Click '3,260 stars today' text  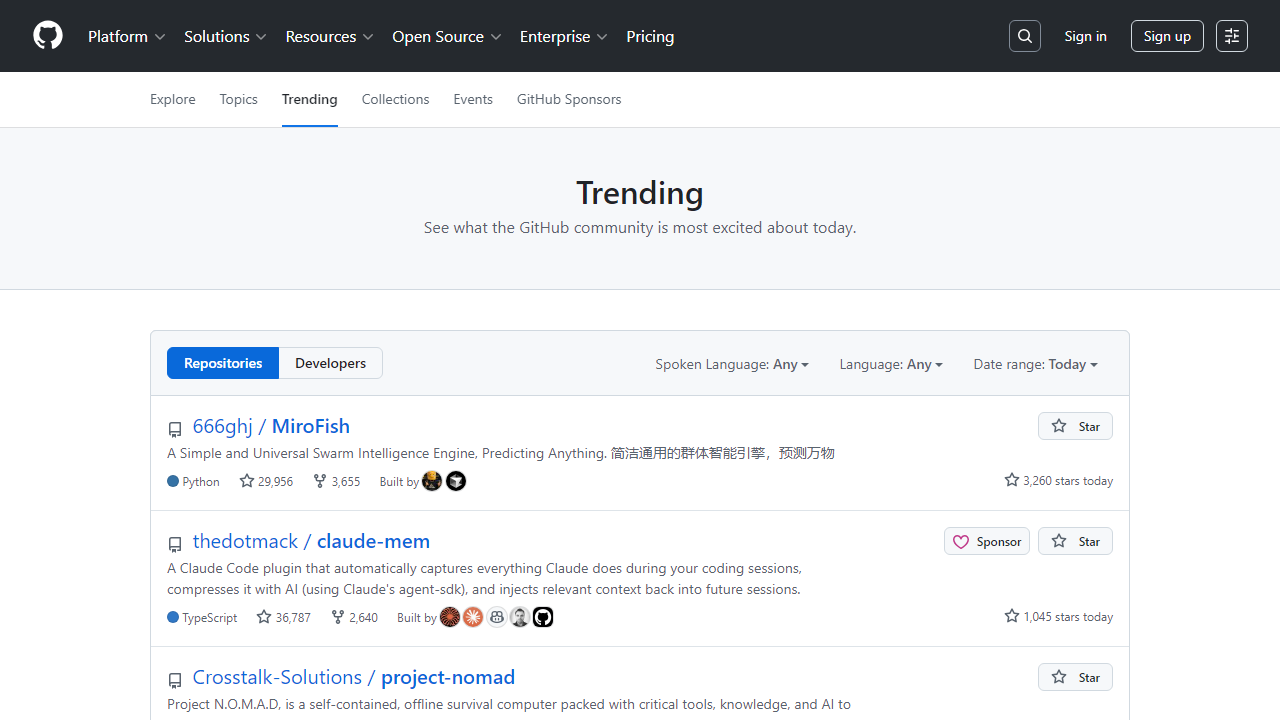1068,480
